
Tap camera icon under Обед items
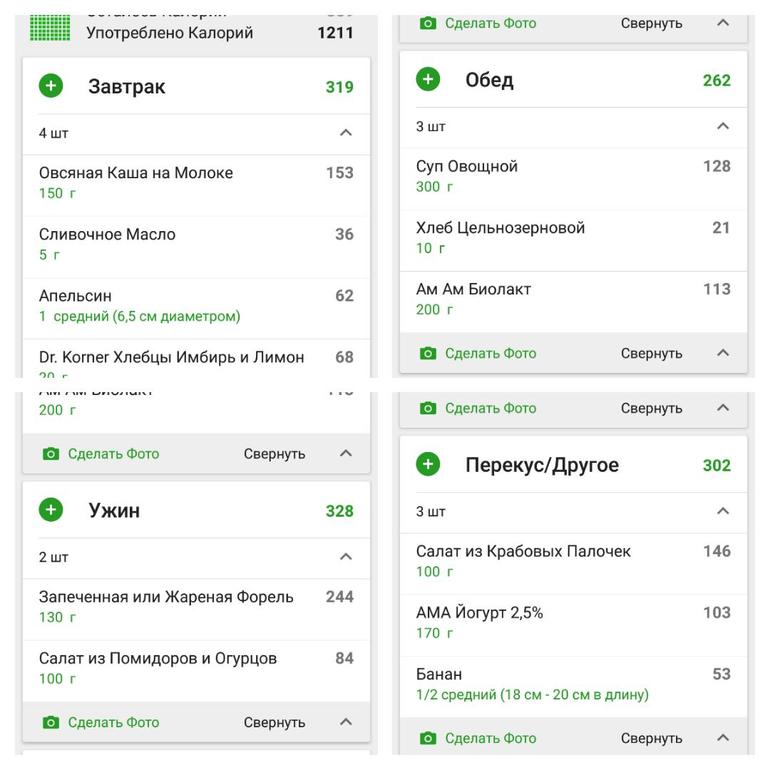click(428, 353)
